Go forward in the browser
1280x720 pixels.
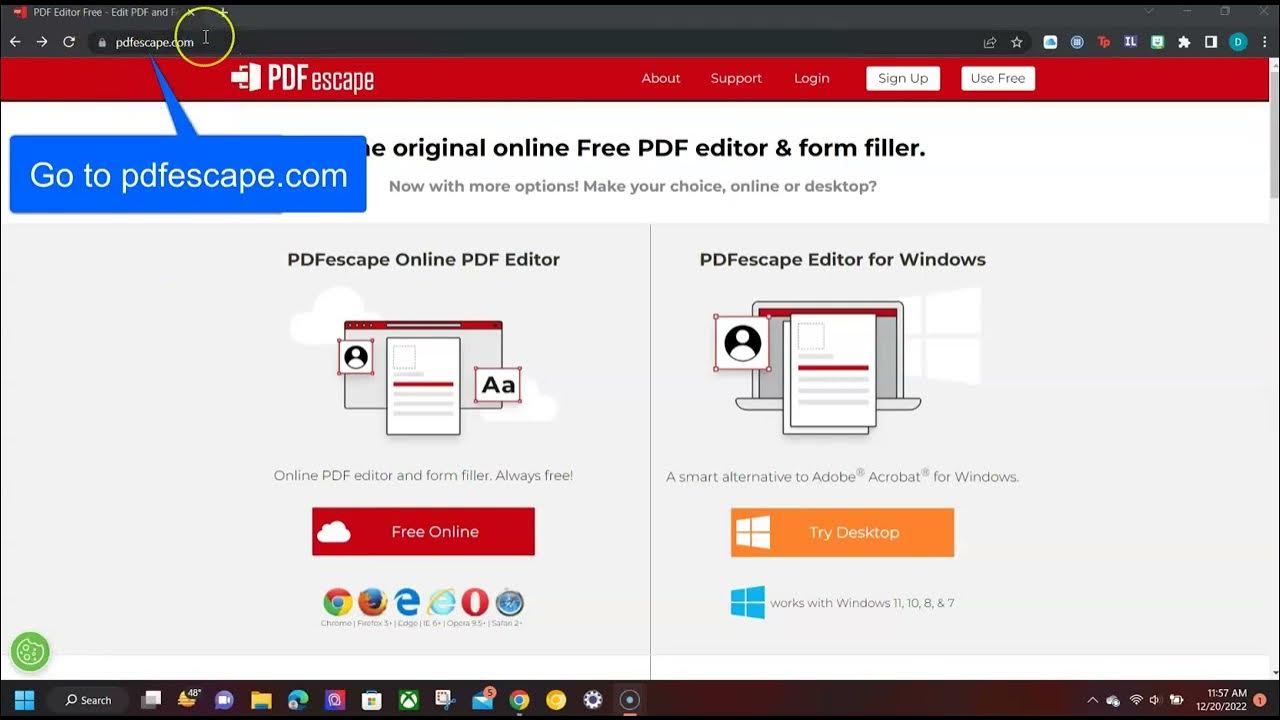click(x=42, y=42)
